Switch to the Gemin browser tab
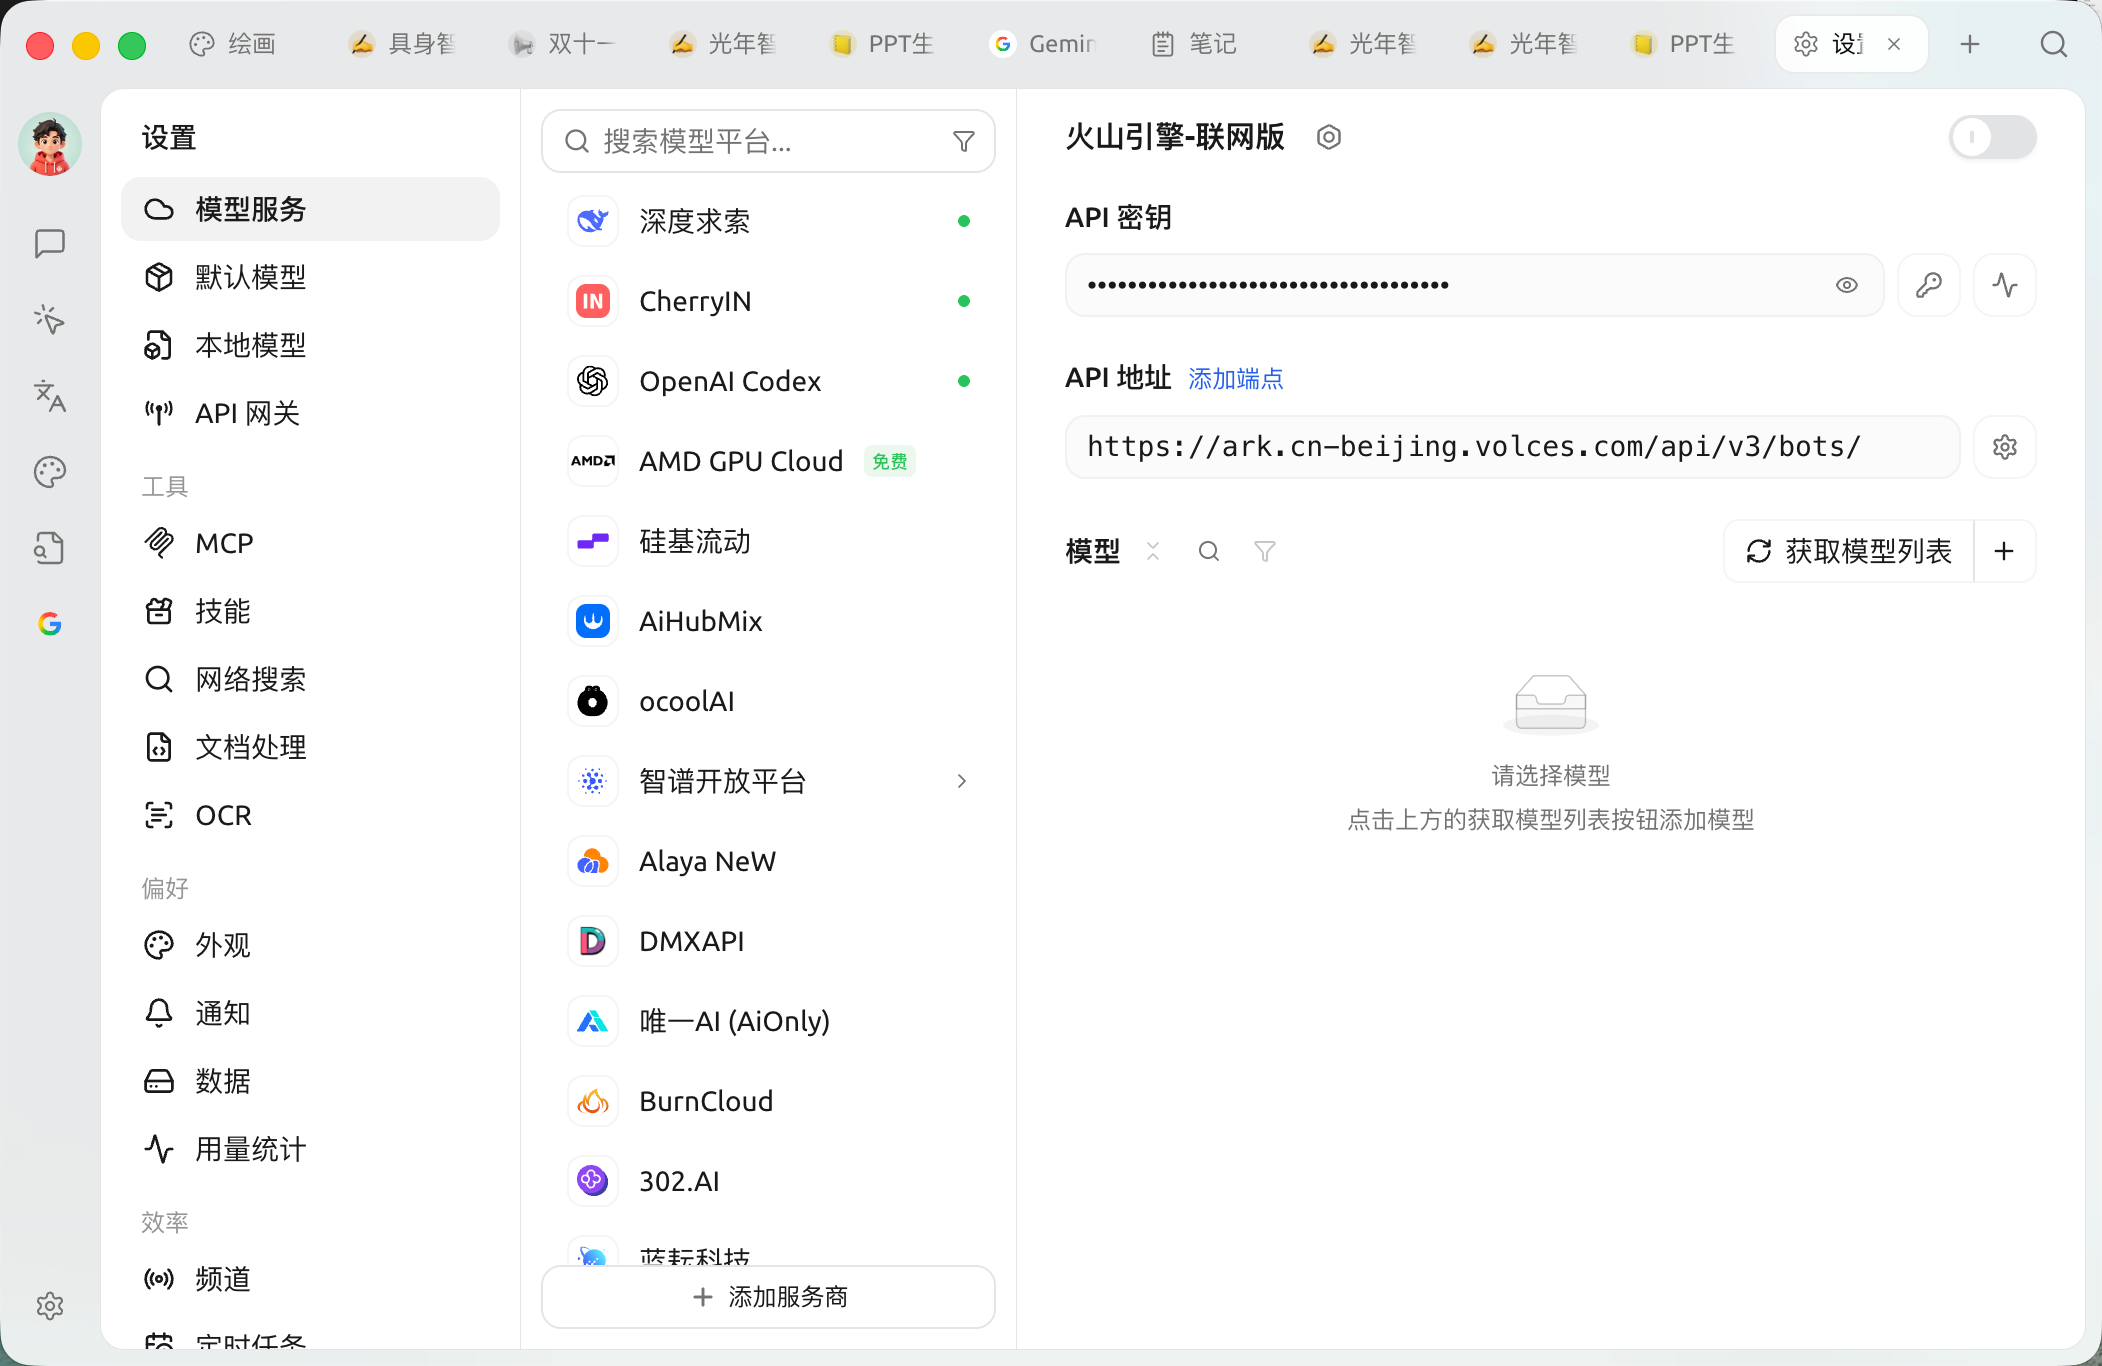The height and width of the screenshot is (1366, 2102). [x=1043, y=44]
